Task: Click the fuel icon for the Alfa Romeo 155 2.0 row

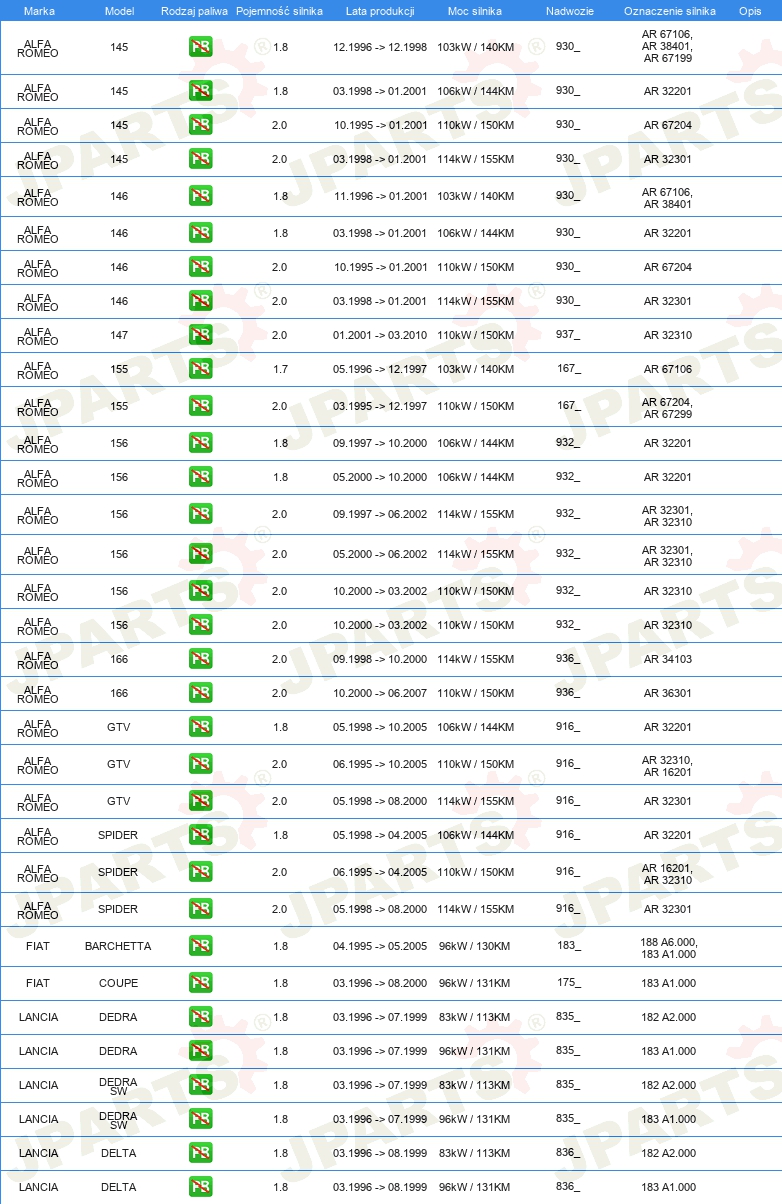Action: point(201,406)
